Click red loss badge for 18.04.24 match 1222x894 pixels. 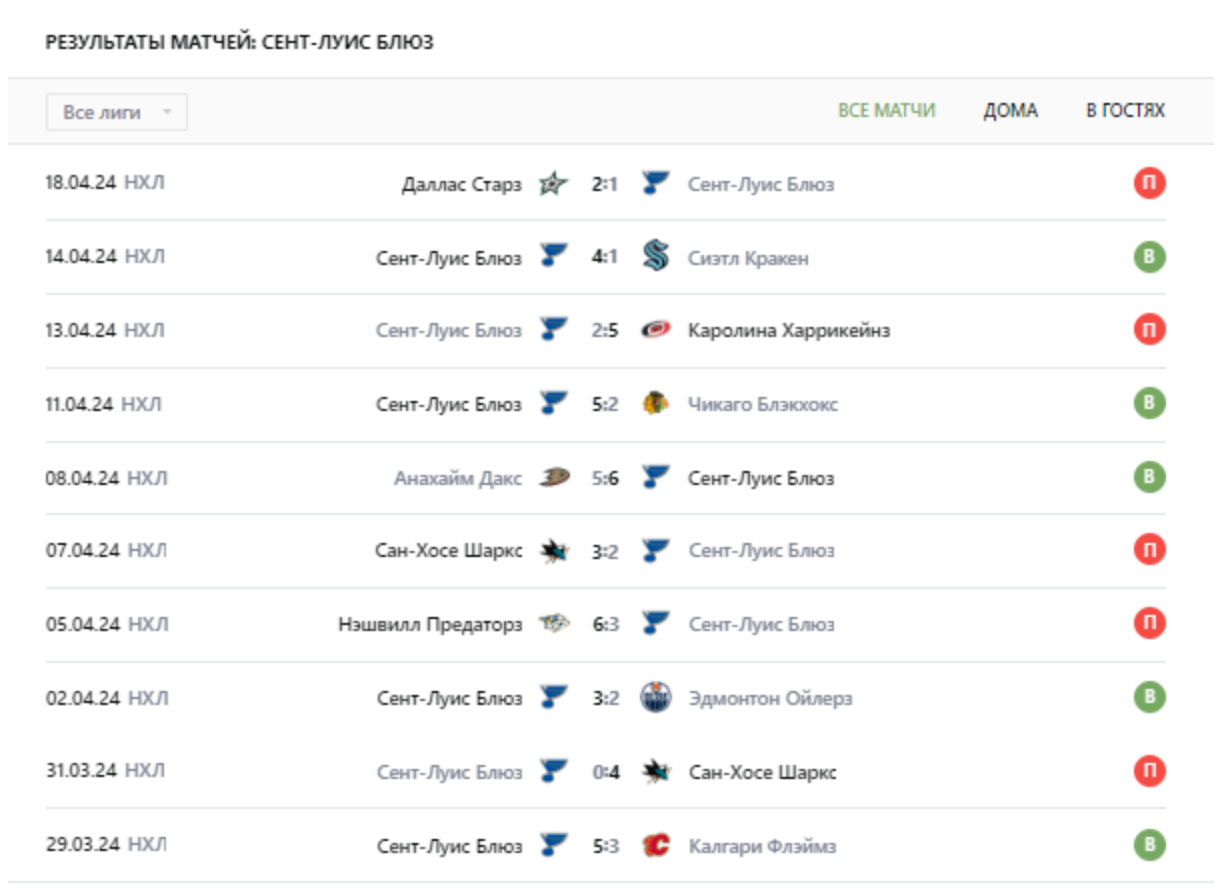tap(1149, 184)
